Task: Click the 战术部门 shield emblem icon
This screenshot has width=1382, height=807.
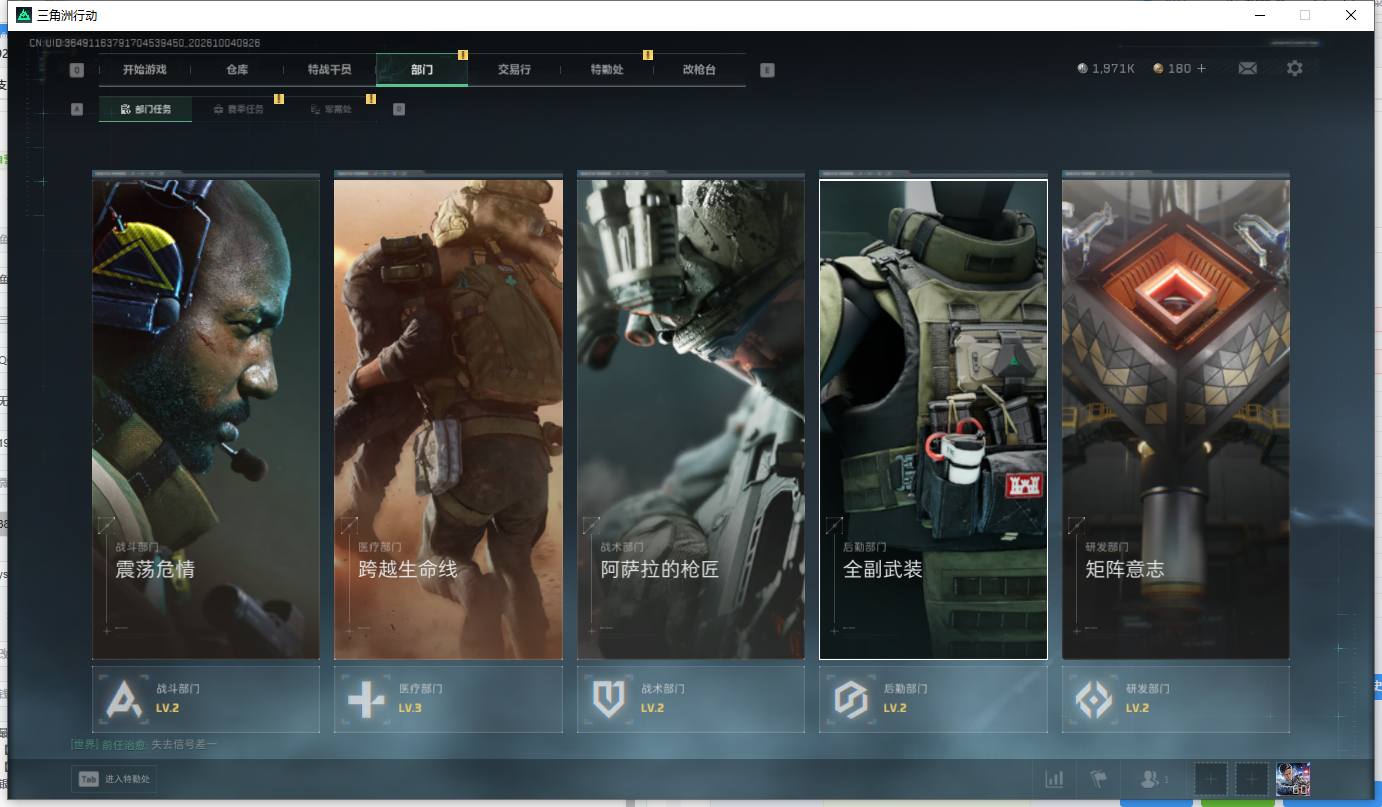Action: pos(608,700)
